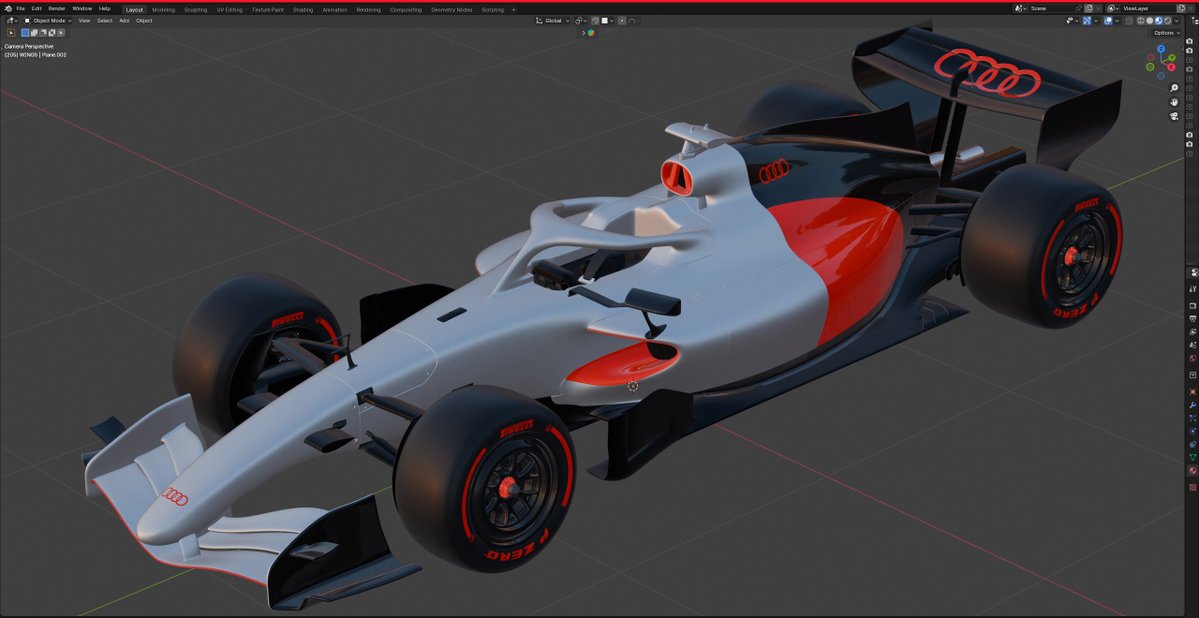Open the Physics properties tab
Image resolution: width=1199 pixels, height=618 pixels.
click(x=1192, y=431)
